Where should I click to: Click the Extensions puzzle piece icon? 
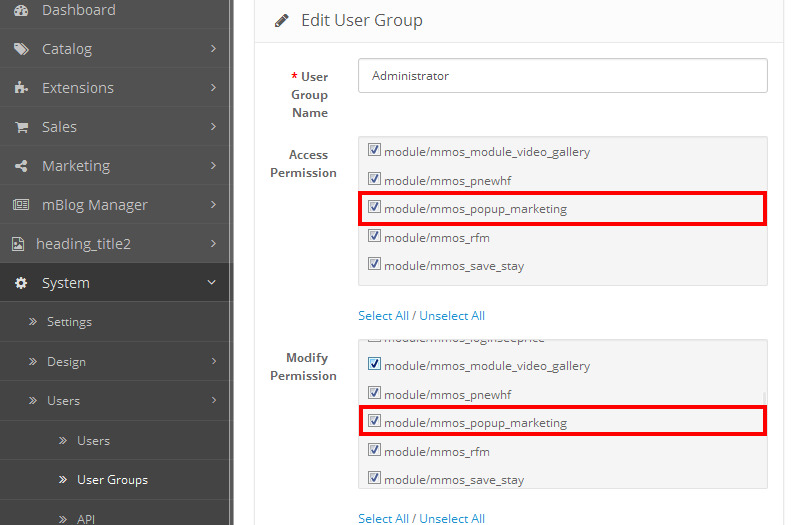coord(21,88)
